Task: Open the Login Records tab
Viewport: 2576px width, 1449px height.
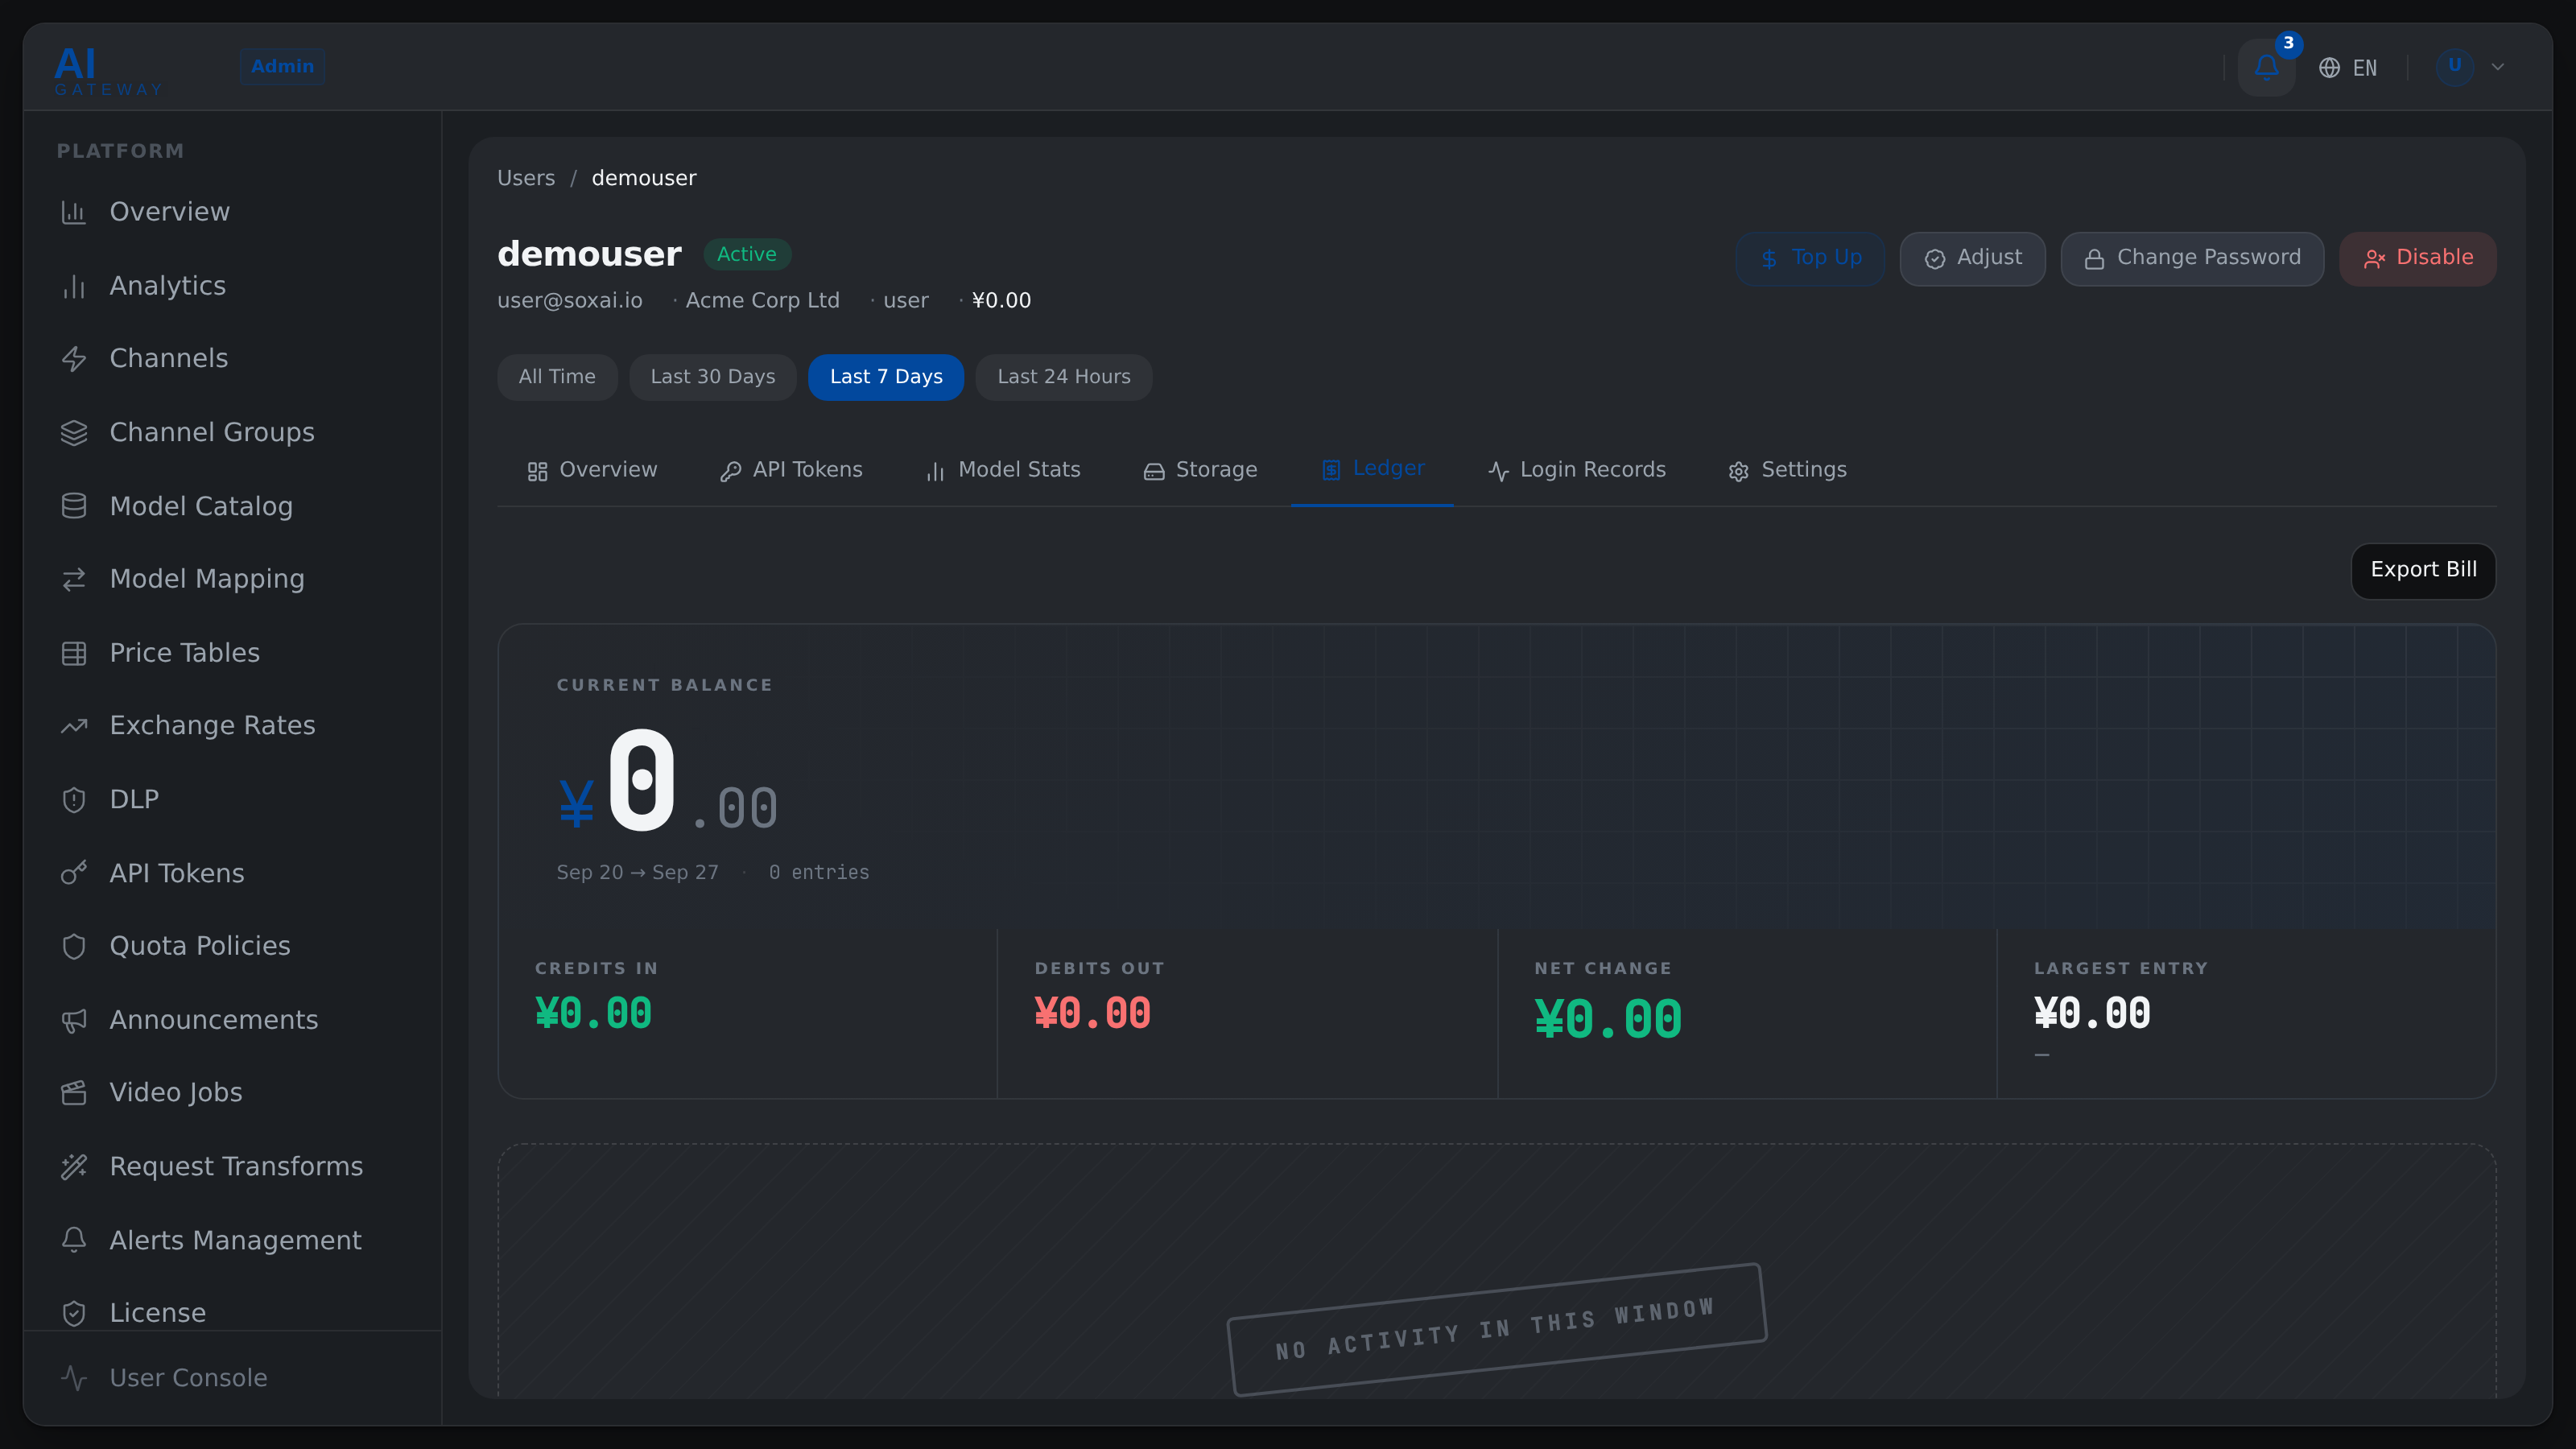Action: click(1577, 470)
